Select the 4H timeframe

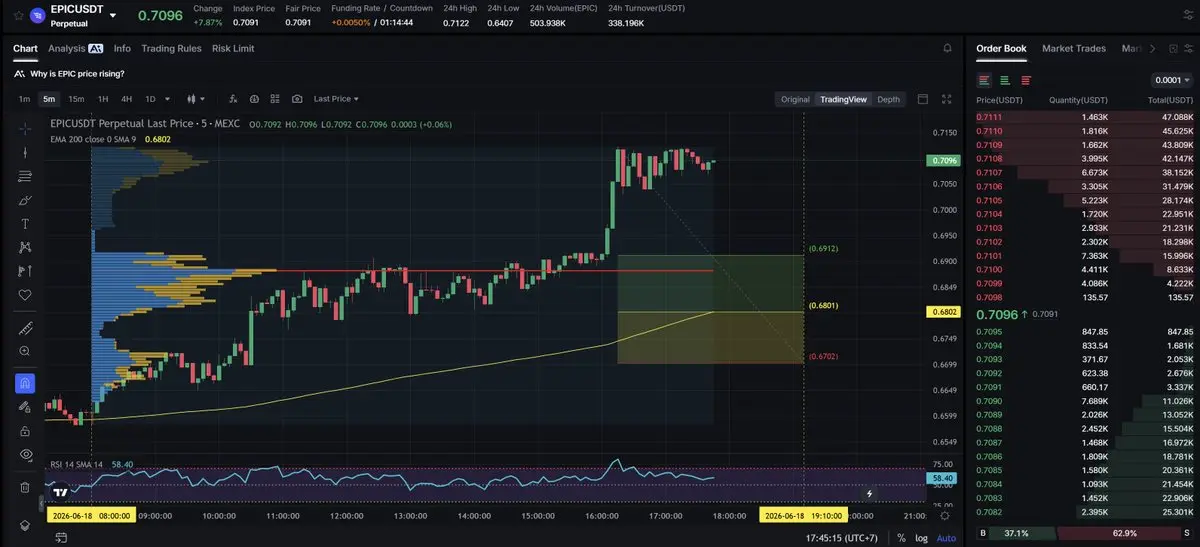pyautogui.click(x=127, y=99)
